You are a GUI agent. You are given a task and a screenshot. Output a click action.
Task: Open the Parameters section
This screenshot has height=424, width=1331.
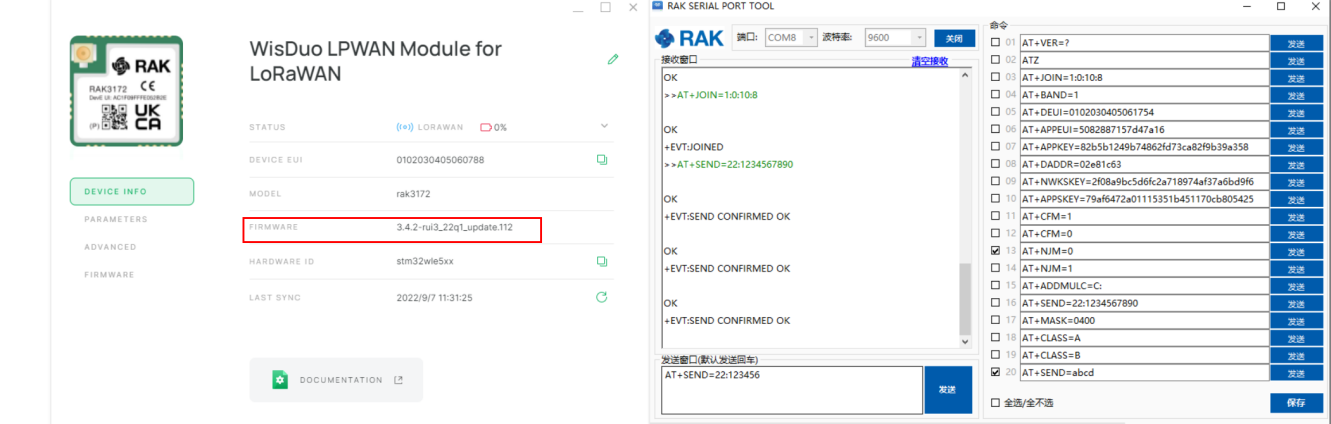click(x=116, y=219)
